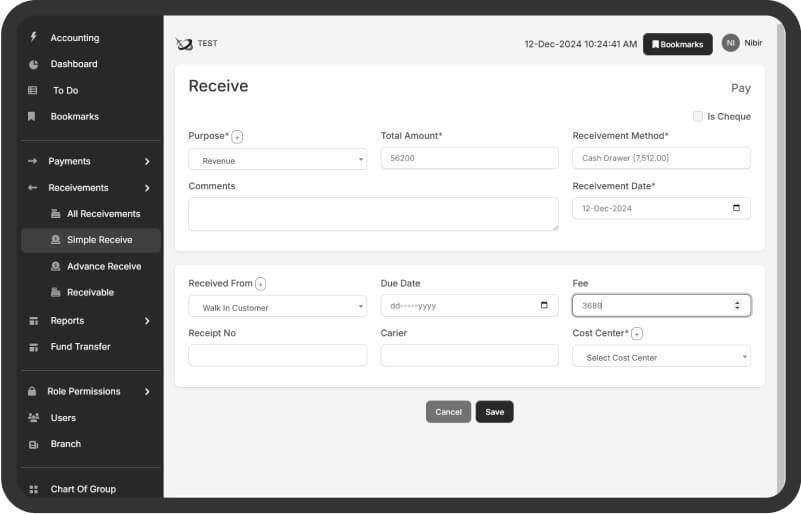The image size is (801, 514).
Task: Click the TEST company logo icon
Action: (184, 44)
